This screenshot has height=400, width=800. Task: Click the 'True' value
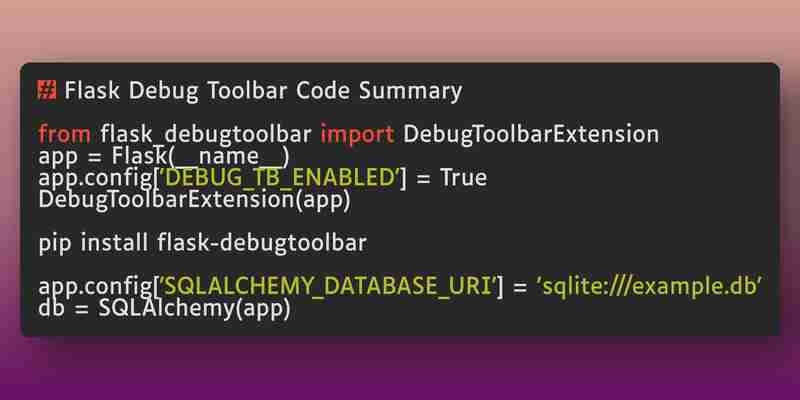pos(463,178)
